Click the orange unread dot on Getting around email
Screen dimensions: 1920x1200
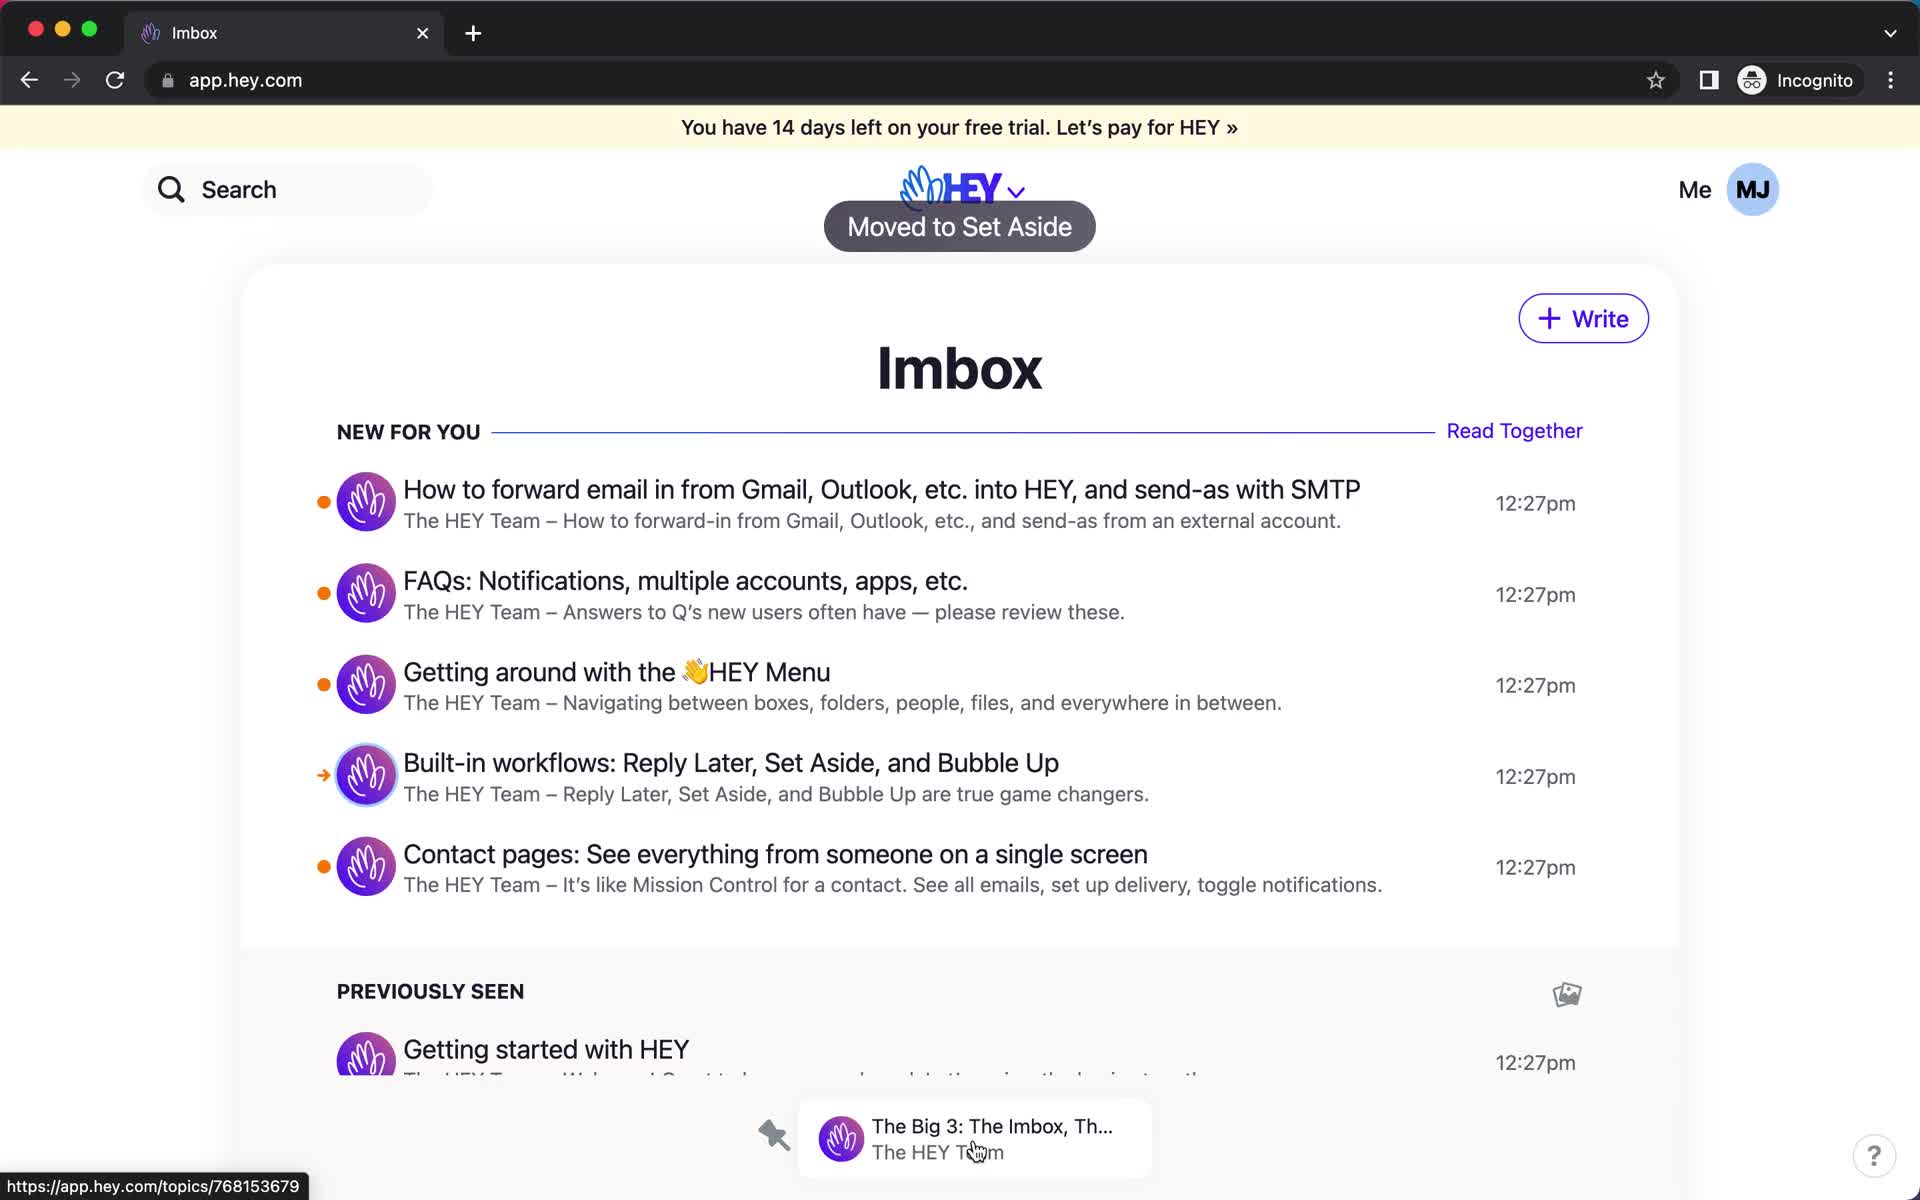tap(323, 683)
